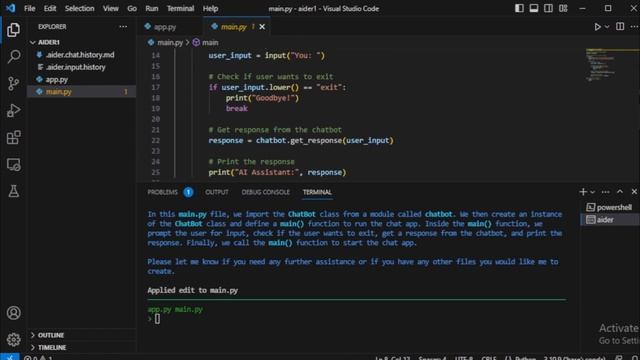Click the remote window indicator in status bar

coord(9,357)
